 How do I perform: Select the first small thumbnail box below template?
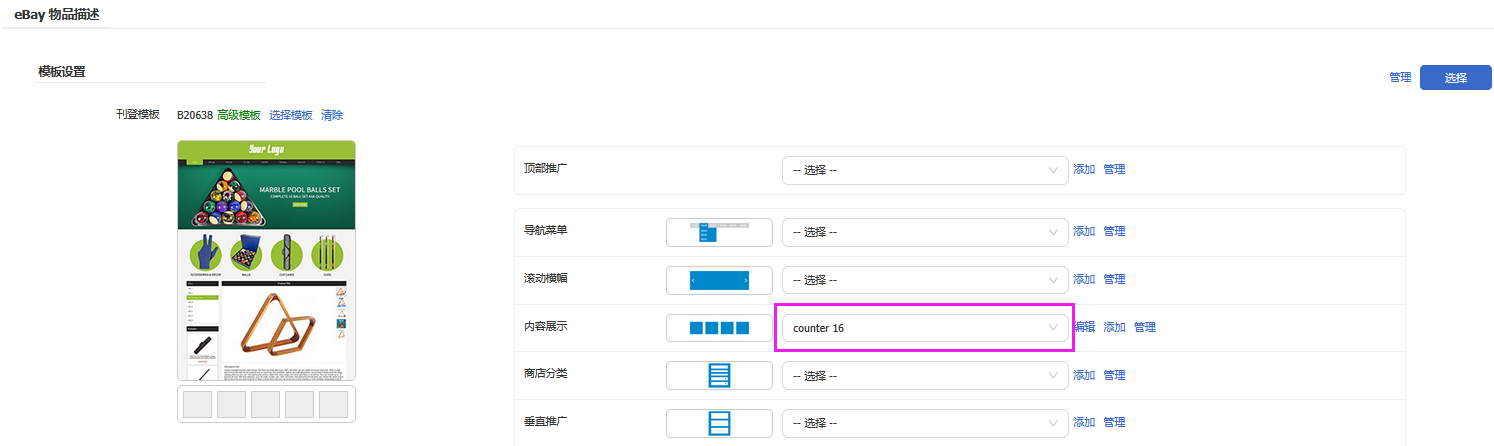coord(198,405)
